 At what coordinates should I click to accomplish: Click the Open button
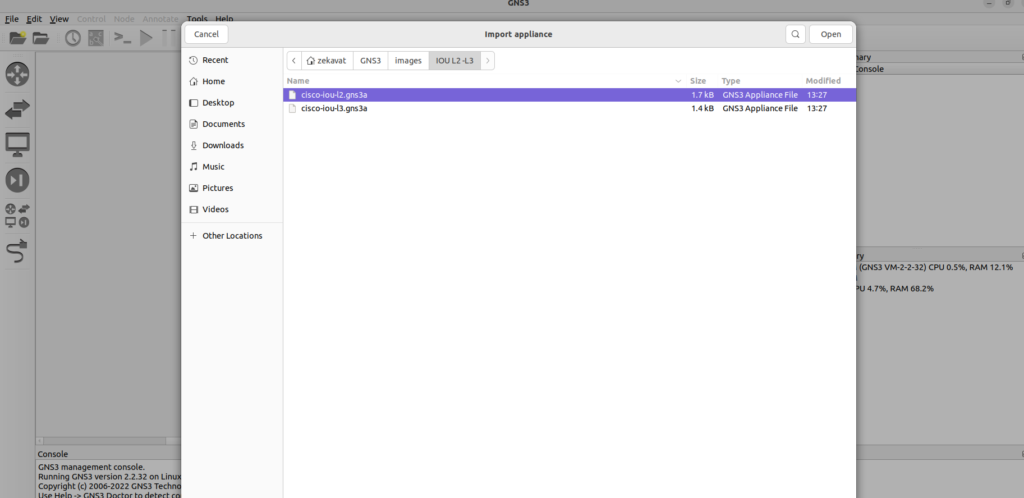(x=830, y=34)
